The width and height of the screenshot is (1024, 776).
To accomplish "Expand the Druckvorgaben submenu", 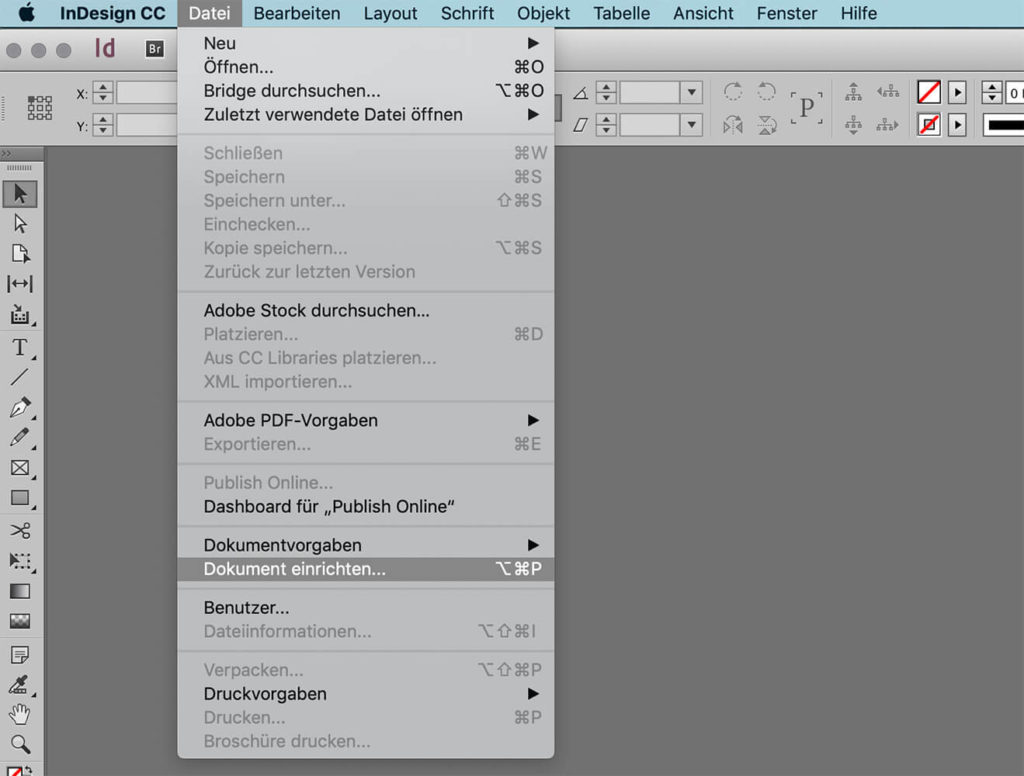I will 366,694.
